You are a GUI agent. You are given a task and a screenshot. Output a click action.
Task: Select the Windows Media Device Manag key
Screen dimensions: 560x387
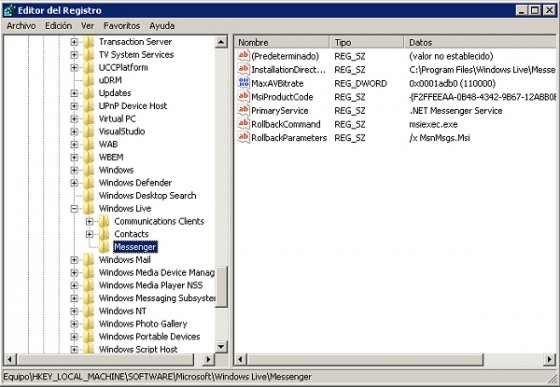coord(156,272)
